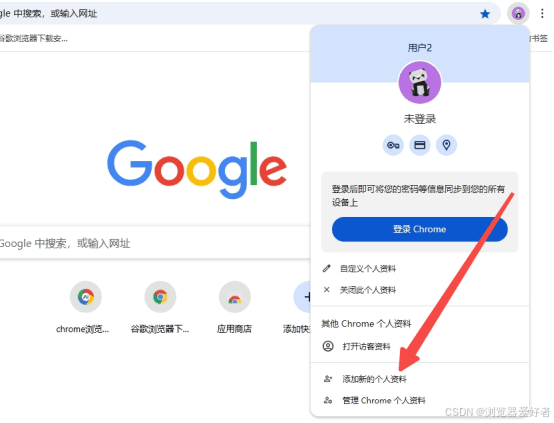Click the sync info text 登录后即可将您的密码
The width and height of the screenshot is (554, 423).
pyautogui.click(x=418, y=196)
